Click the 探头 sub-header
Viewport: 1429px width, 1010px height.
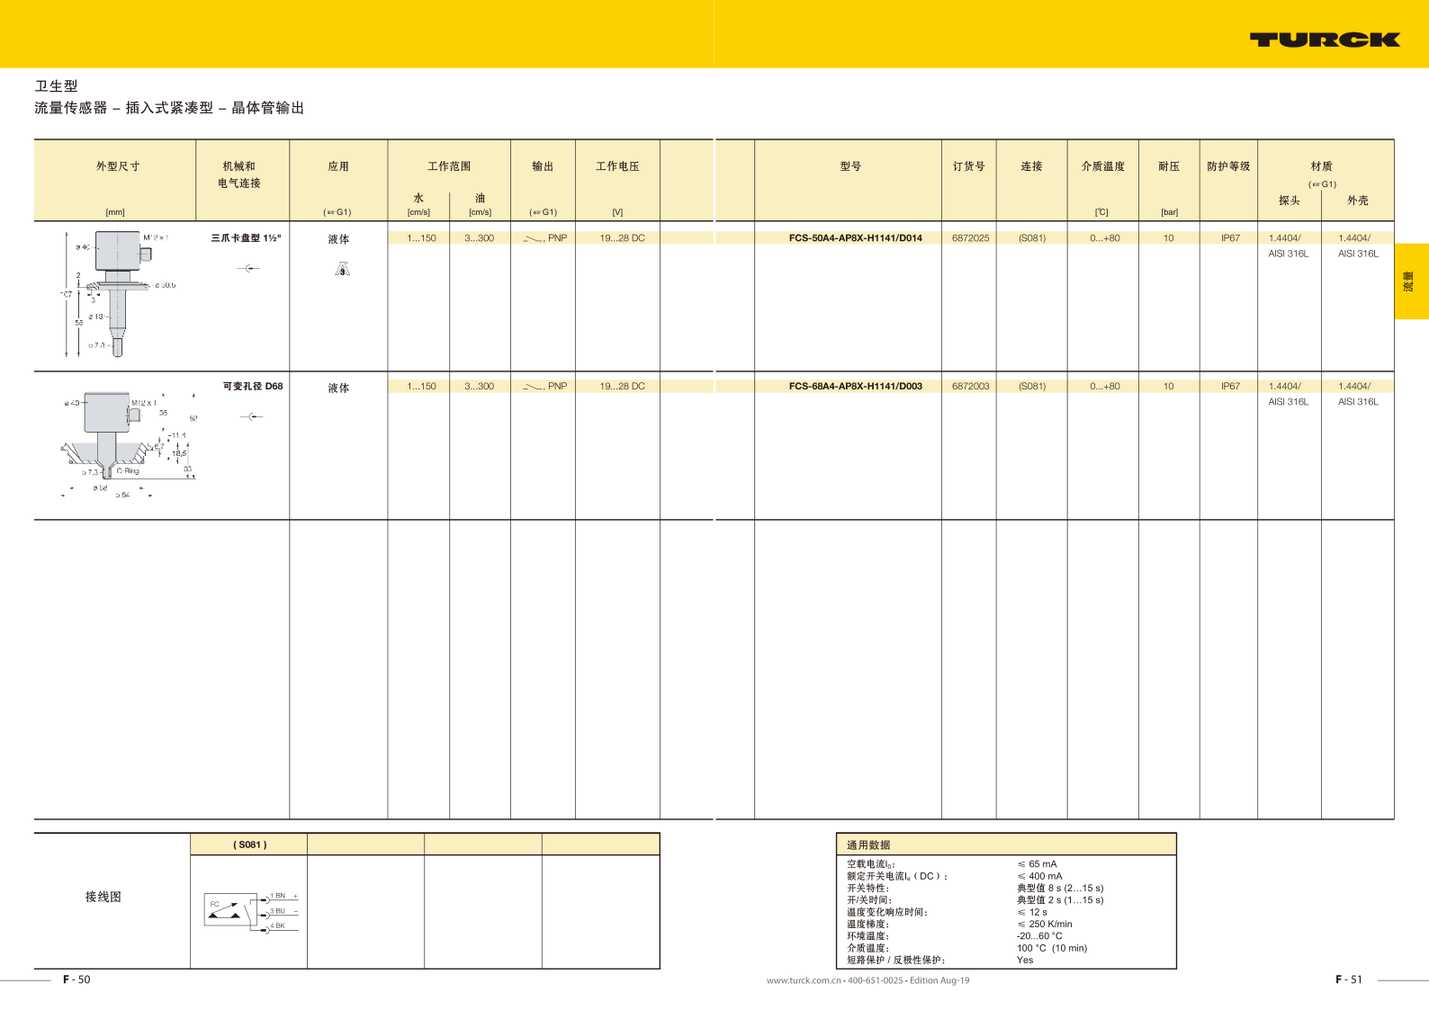click(1289, 200)
